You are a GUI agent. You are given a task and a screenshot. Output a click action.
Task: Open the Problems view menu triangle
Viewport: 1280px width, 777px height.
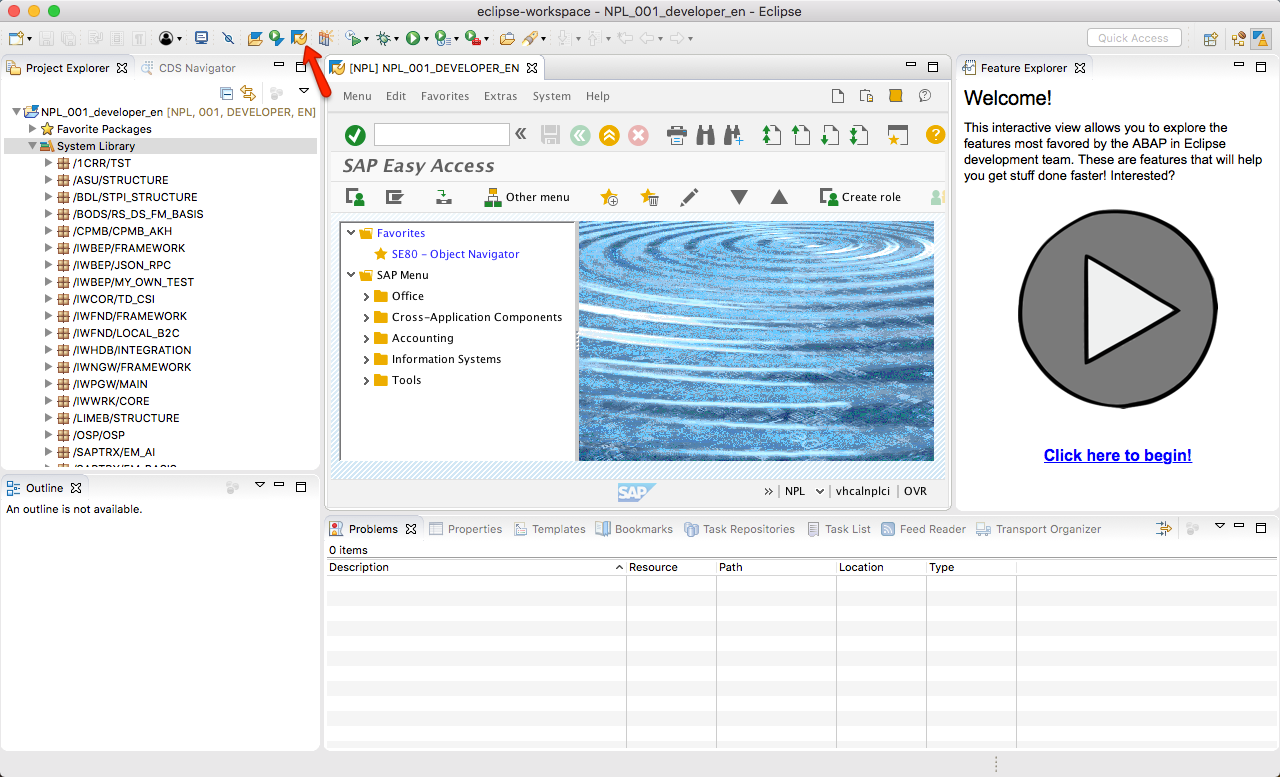point(1219,526)
